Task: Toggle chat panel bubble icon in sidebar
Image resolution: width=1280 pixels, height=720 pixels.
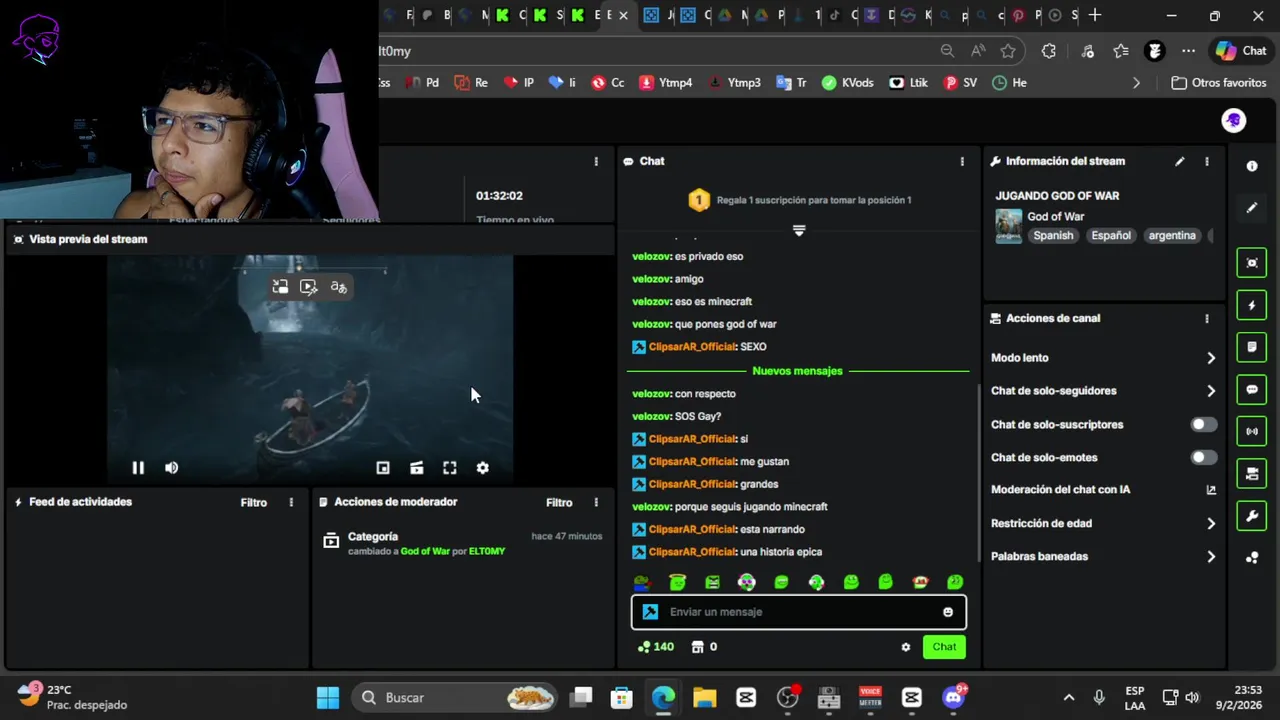Action: point(1252,390)
